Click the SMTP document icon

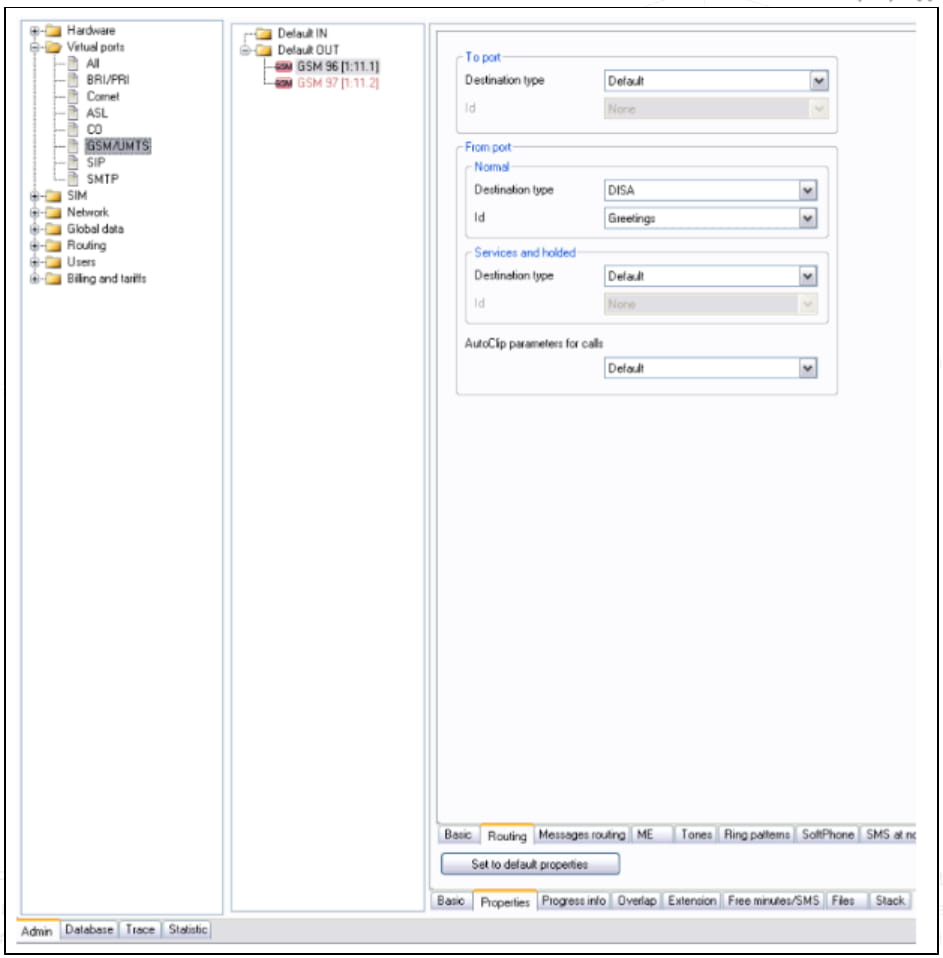[x=73, y=179]
